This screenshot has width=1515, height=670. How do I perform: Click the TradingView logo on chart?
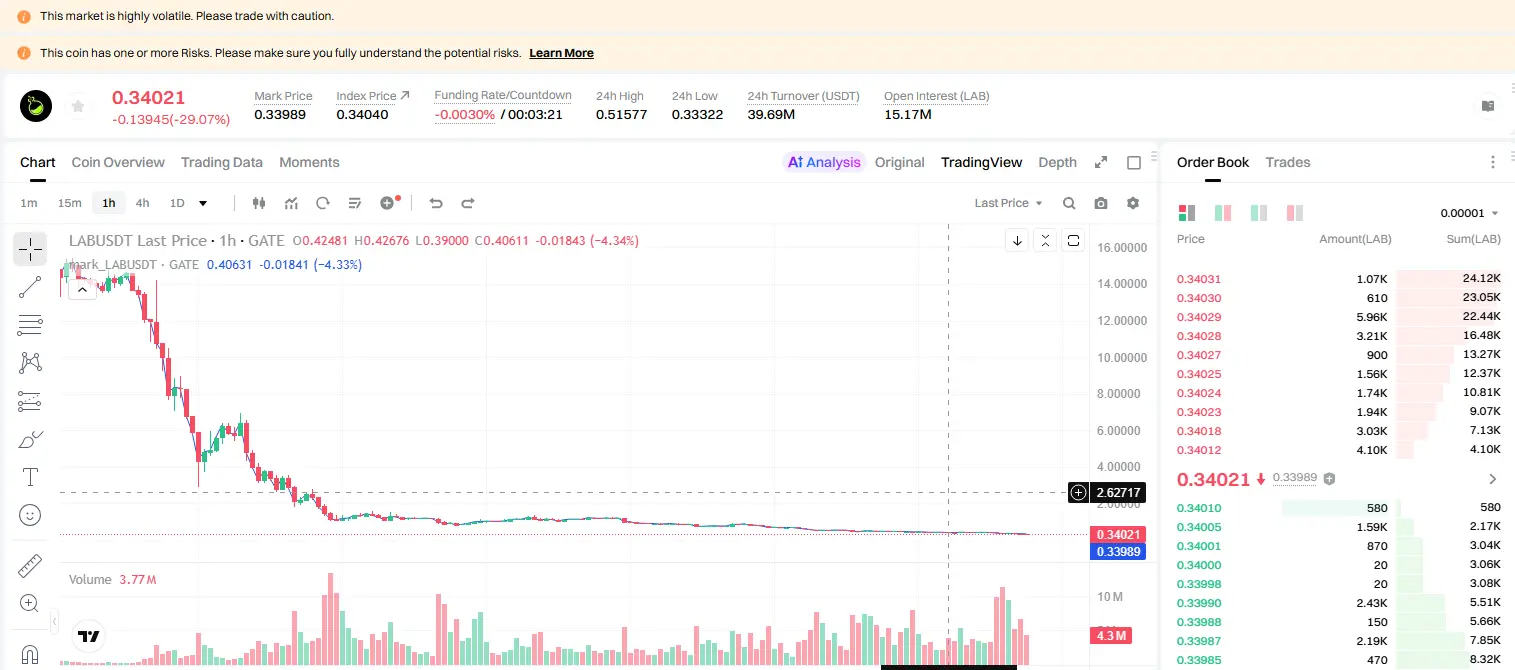pyautogui.click(x=89, y=636)
